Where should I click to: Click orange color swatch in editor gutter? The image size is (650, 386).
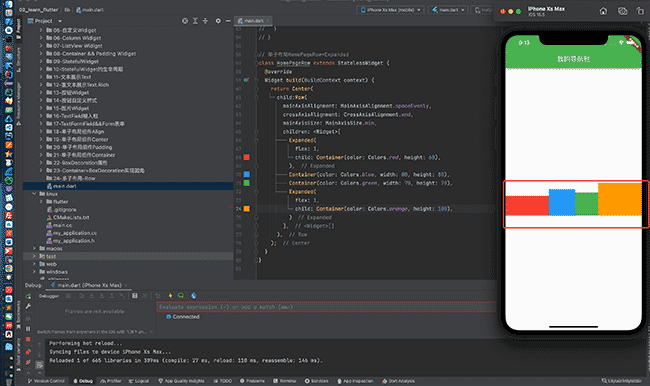247,209
